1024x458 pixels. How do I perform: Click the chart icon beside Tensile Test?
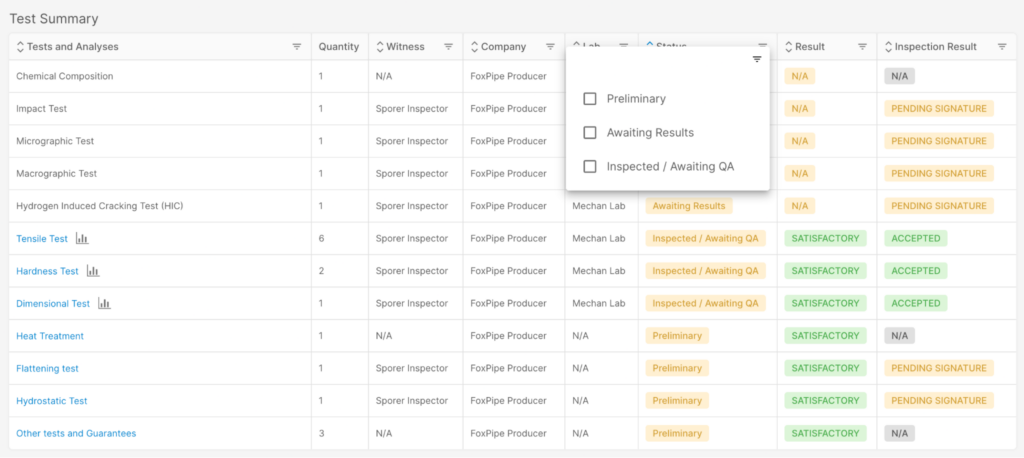(x=82, y=238)
